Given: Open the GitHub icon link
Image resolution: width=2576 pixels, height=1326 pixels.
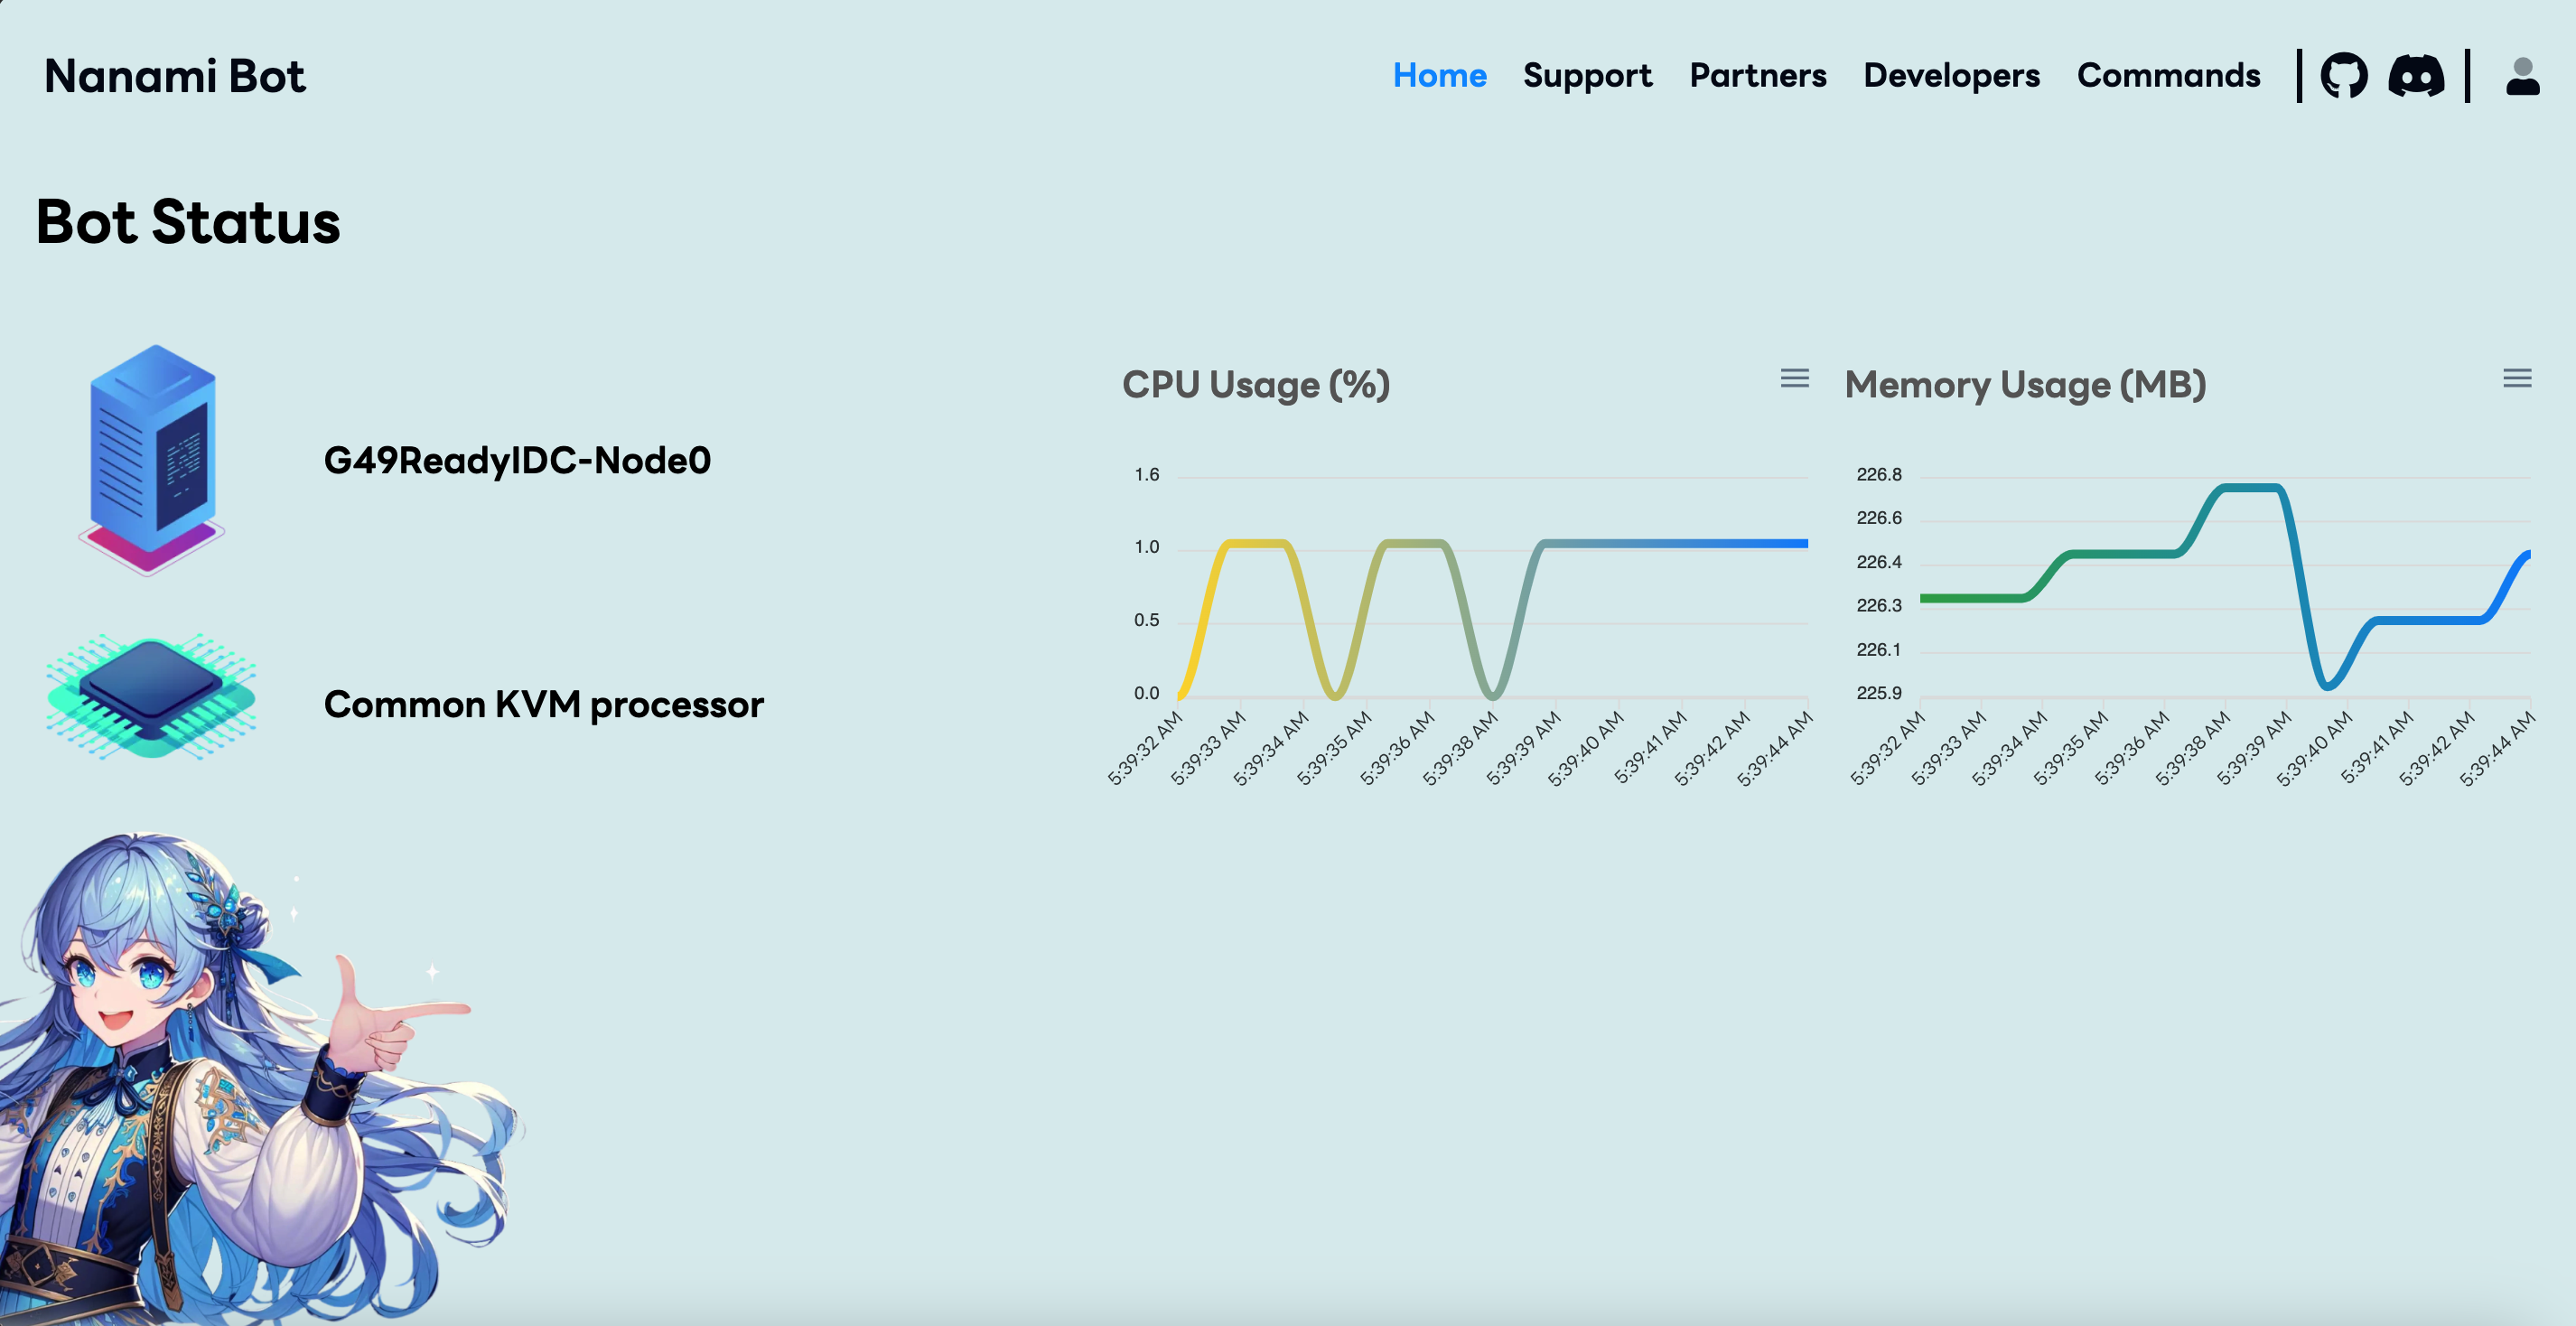Looking at the screenshot, I should click(x=2343, y=76).
